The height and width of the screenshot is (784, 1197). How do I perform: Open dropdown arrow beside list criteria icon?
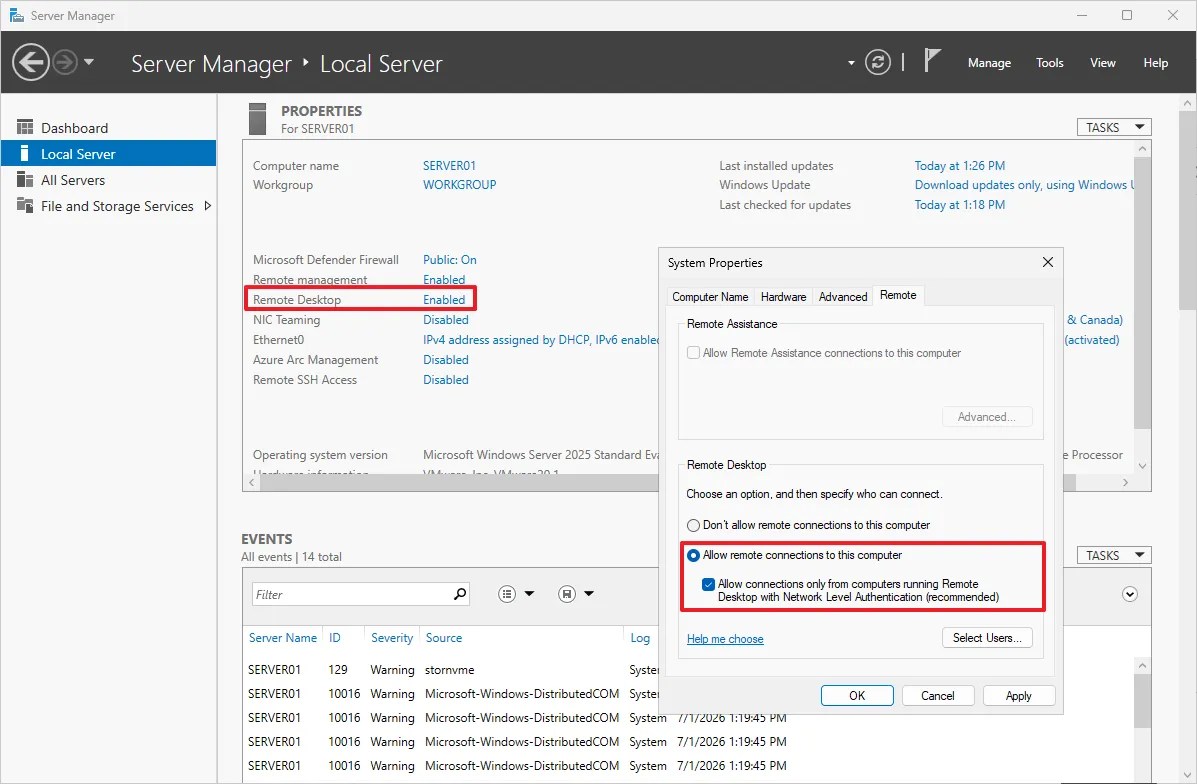(x=529, y=594)
